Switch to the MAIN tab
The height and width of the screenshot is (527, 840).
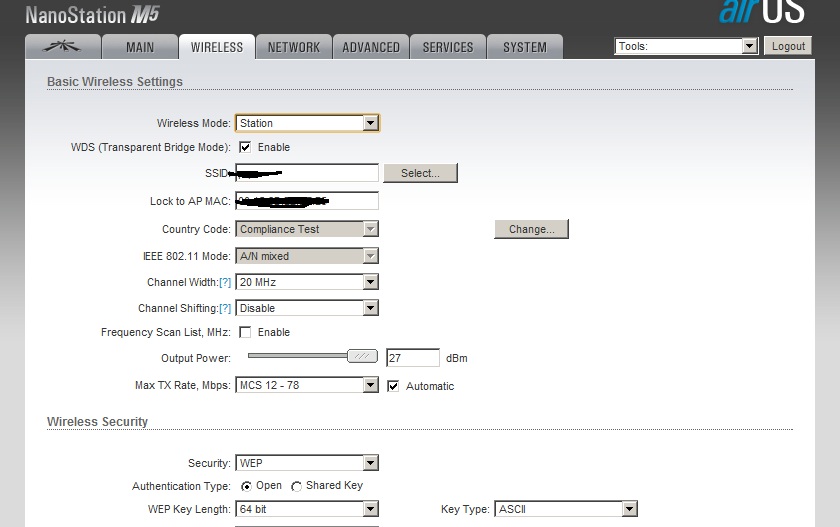tap(140, 47)
